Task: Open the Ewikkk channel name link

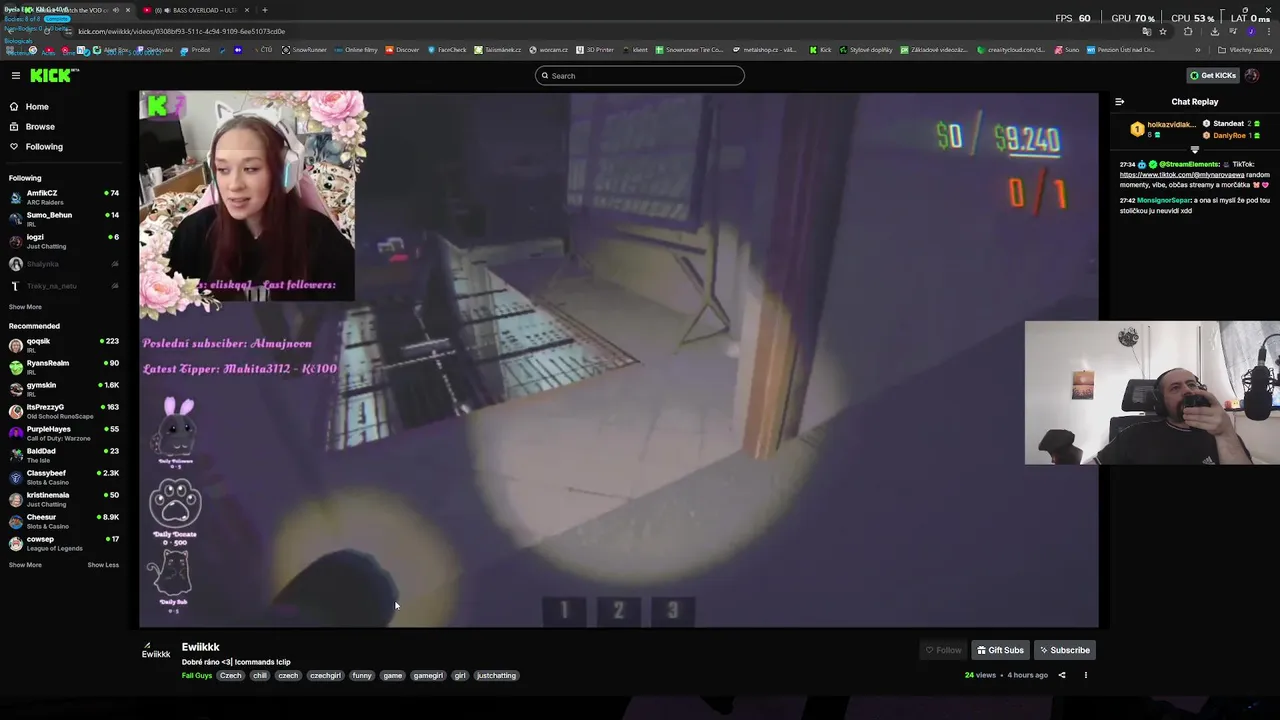Action: [x=200, y=647]
